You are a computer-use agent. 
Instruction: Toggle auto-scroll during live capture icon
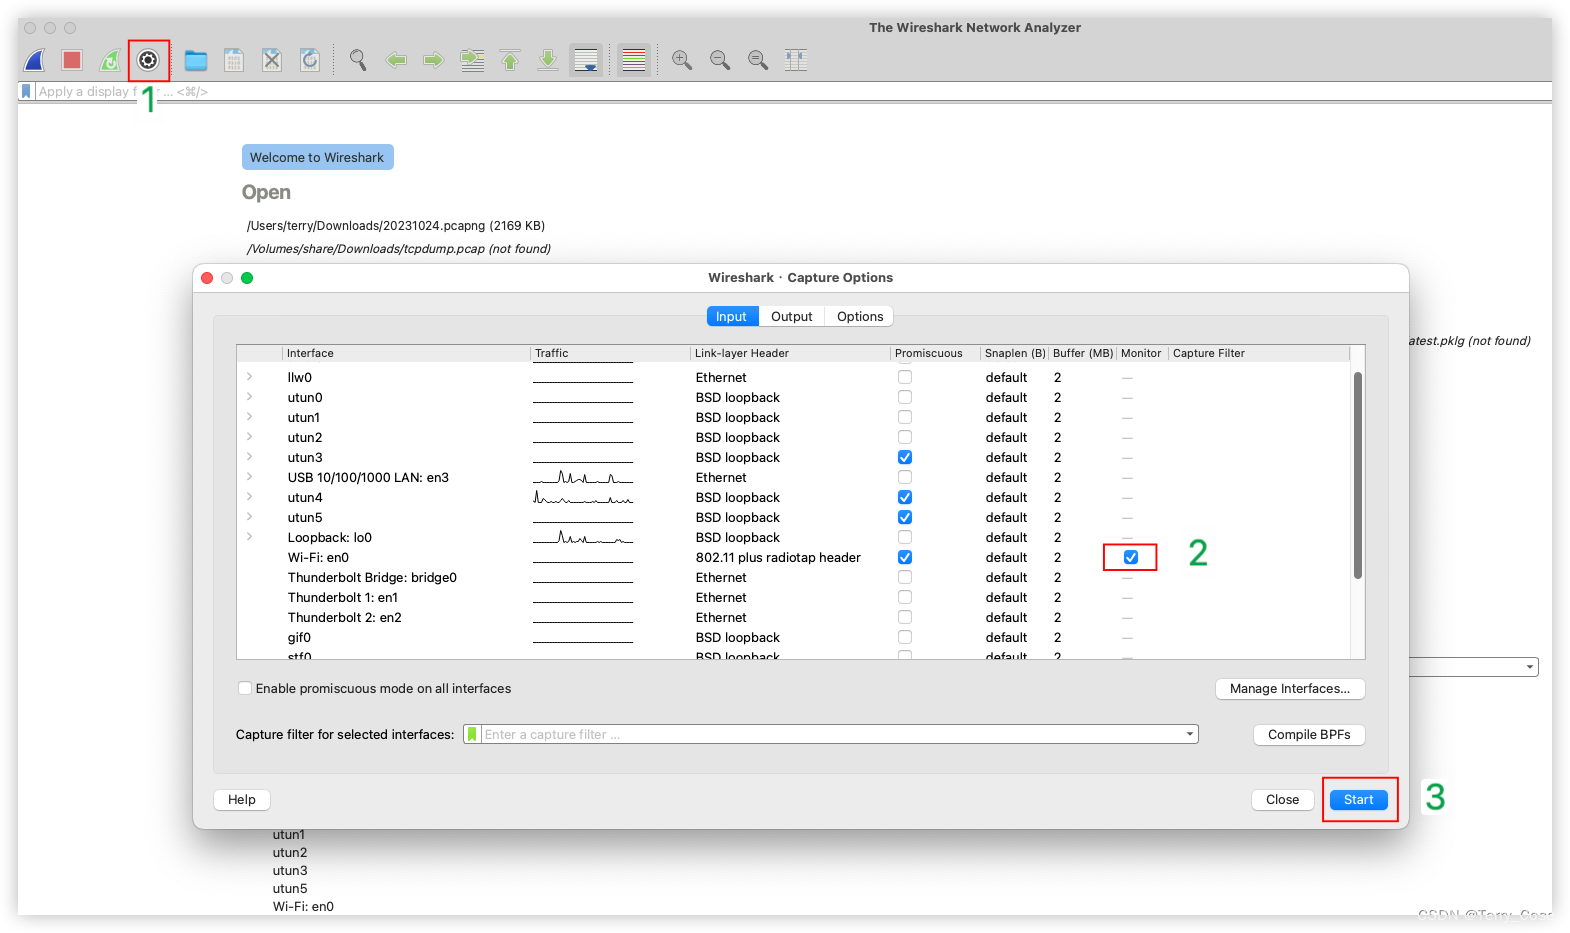[x=586, y=60]
